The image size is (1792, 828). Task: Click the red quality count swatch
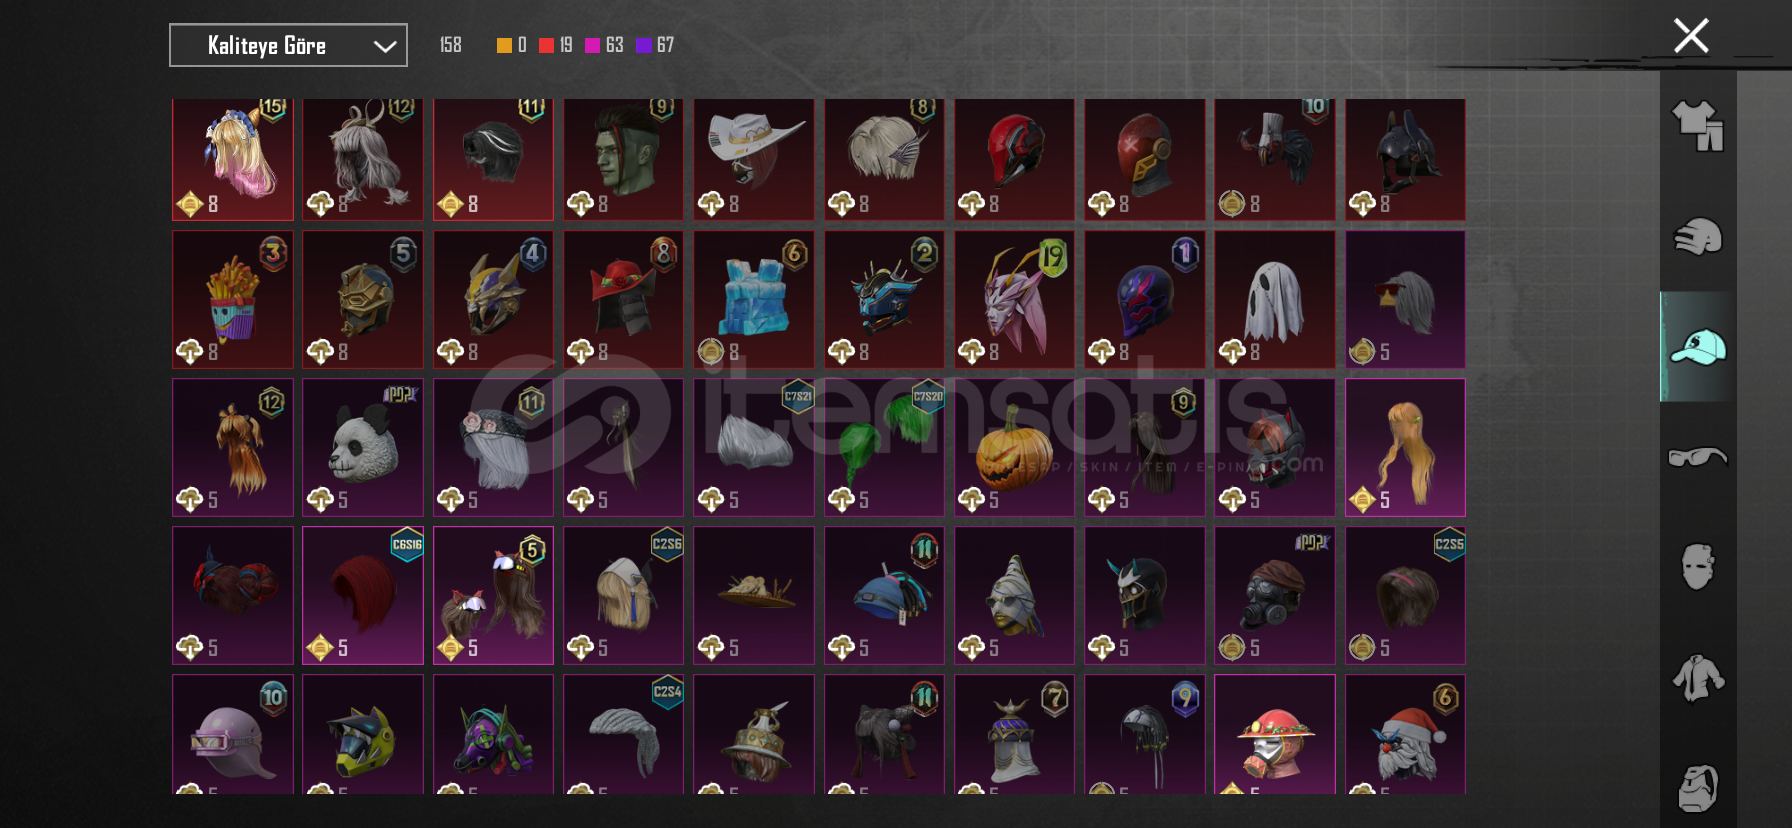point(546,45)
